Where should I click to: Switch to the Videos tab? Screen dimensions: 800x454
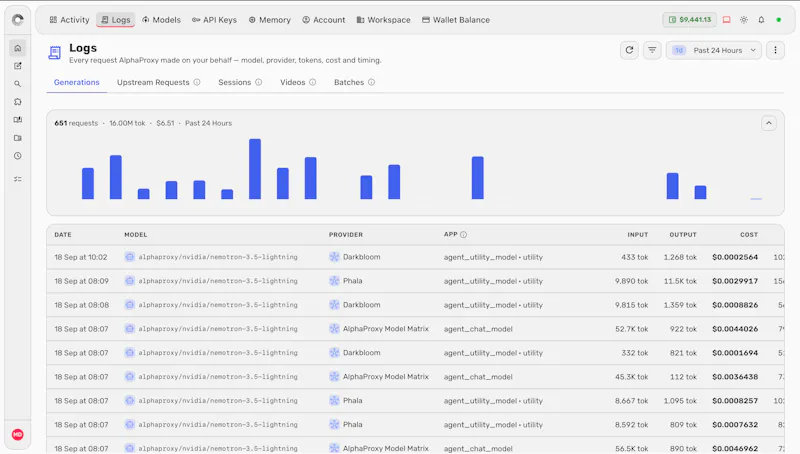tap(292, 82)
